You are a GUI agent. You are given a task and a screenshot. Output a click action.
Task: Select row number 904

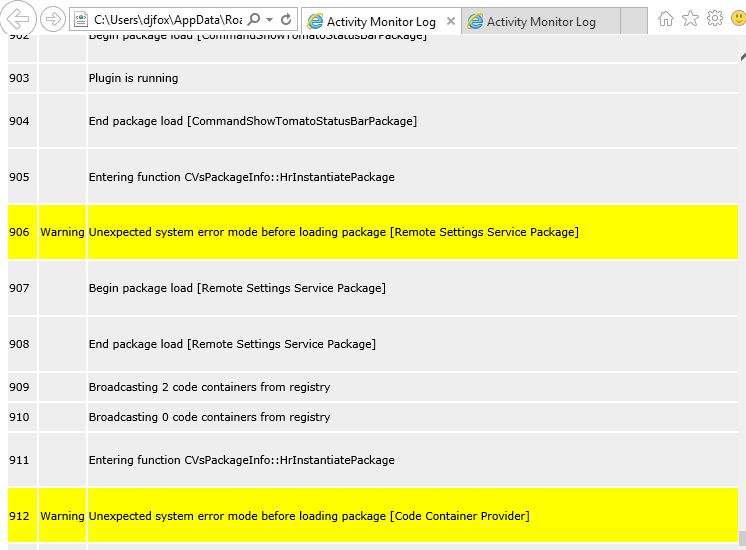pyautogui.click(x=19, y=121)
